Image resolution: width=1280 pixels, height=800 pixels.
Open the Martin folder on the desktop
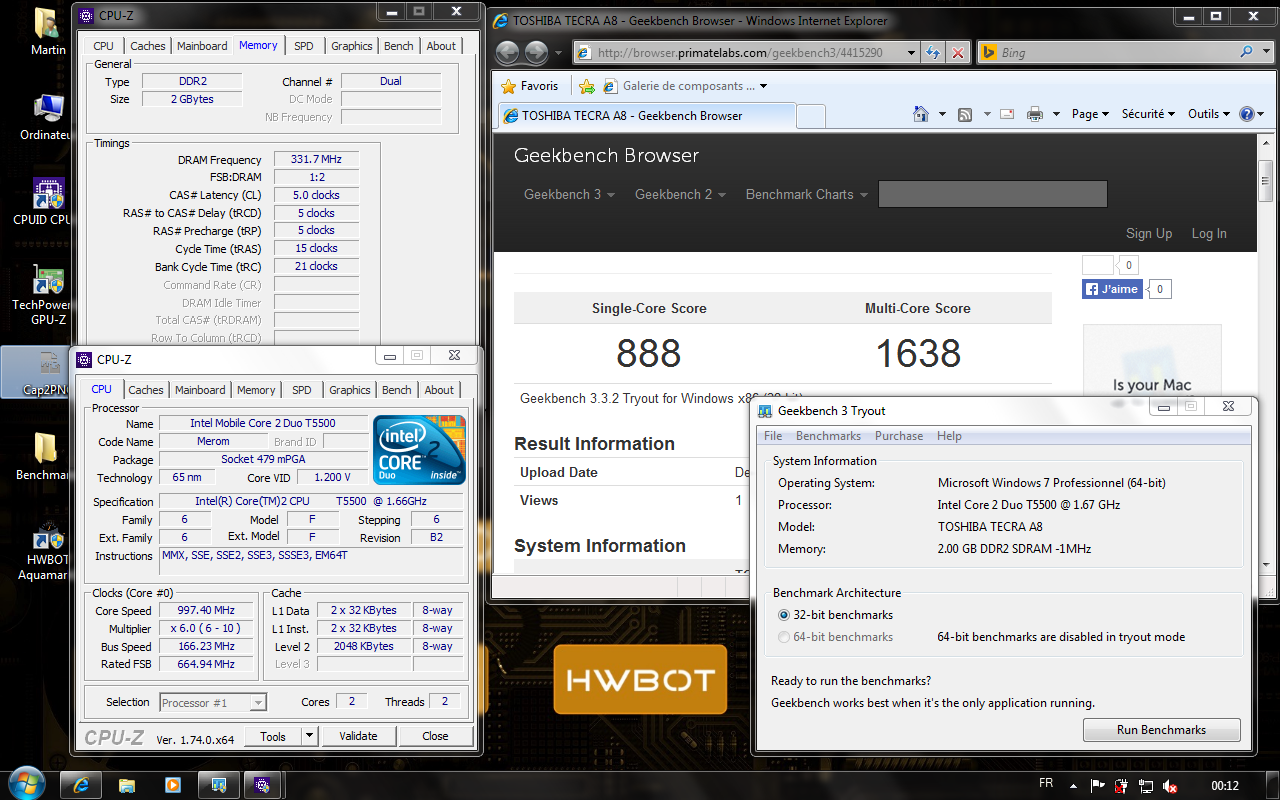[x=46, y=32]
